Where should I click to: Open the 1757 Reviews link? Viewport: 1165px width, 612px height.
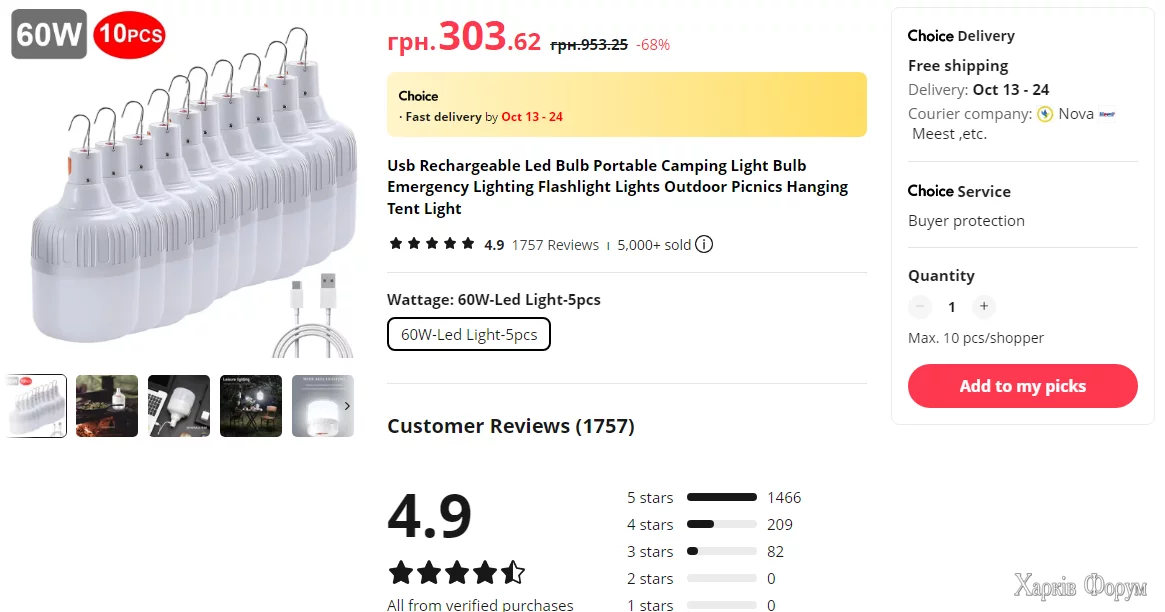pos(555,245)
